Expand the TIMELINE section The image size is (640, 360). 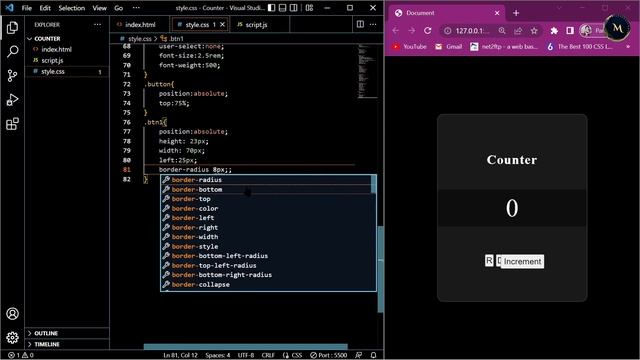tap(67, 344)
